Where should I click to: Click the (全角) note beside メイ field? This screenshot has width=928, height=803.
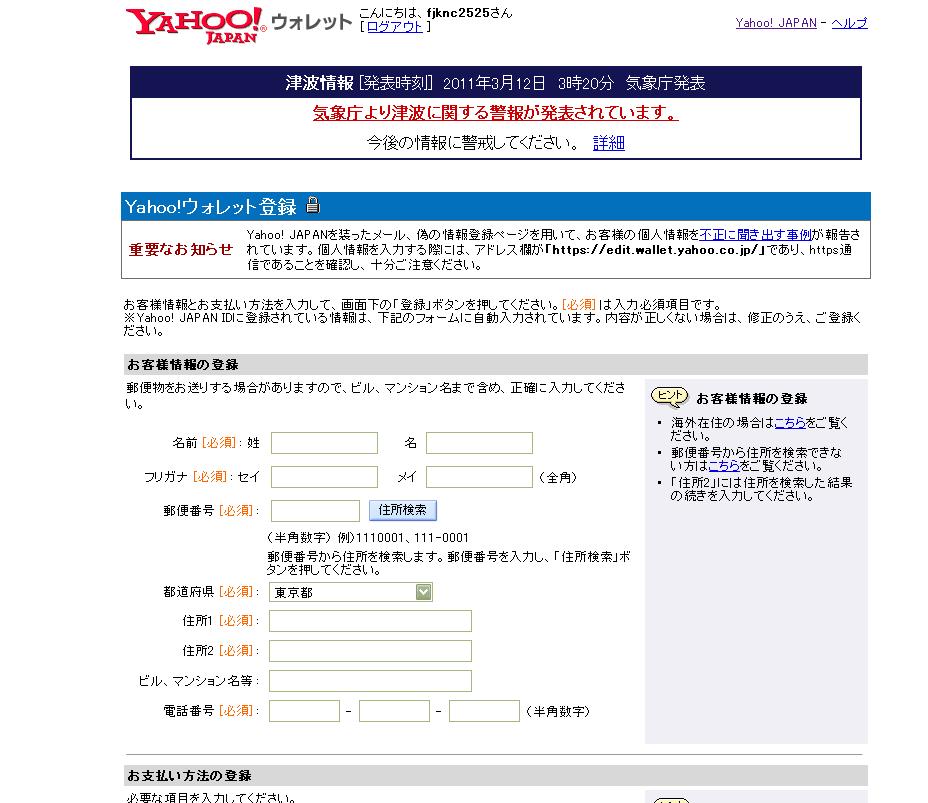click(558, 478)
